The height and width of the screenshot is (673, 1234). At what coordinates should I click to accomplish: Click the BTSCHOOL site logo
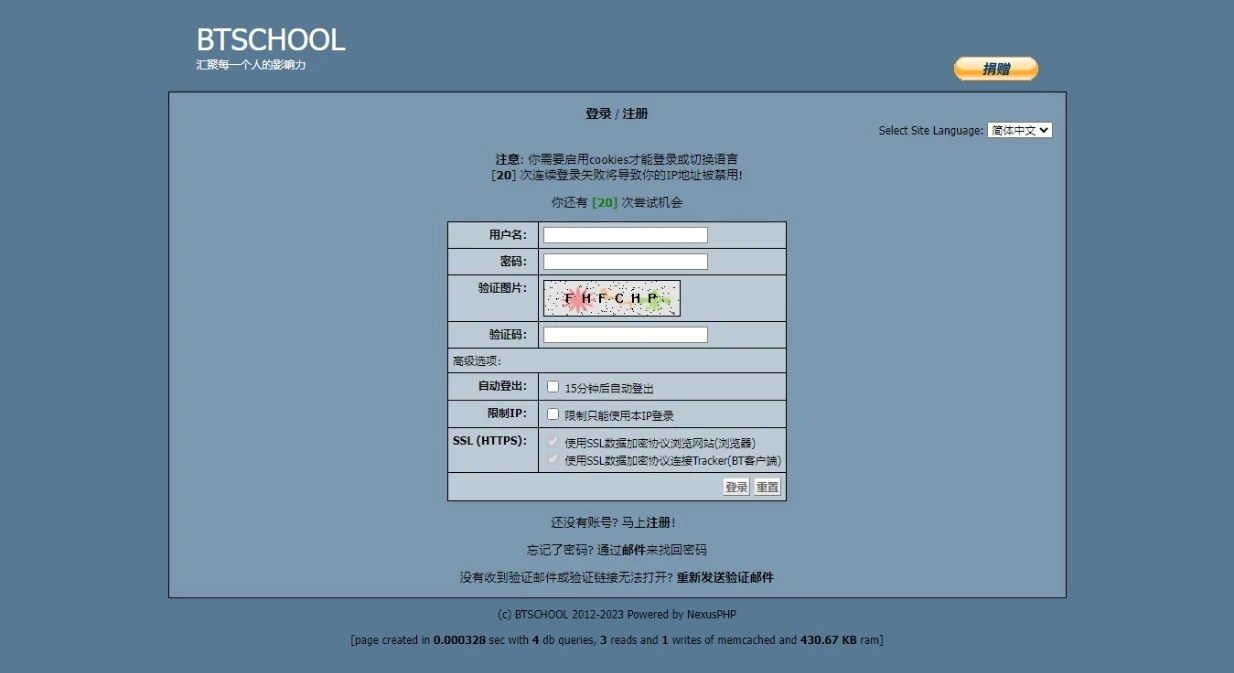270,40
